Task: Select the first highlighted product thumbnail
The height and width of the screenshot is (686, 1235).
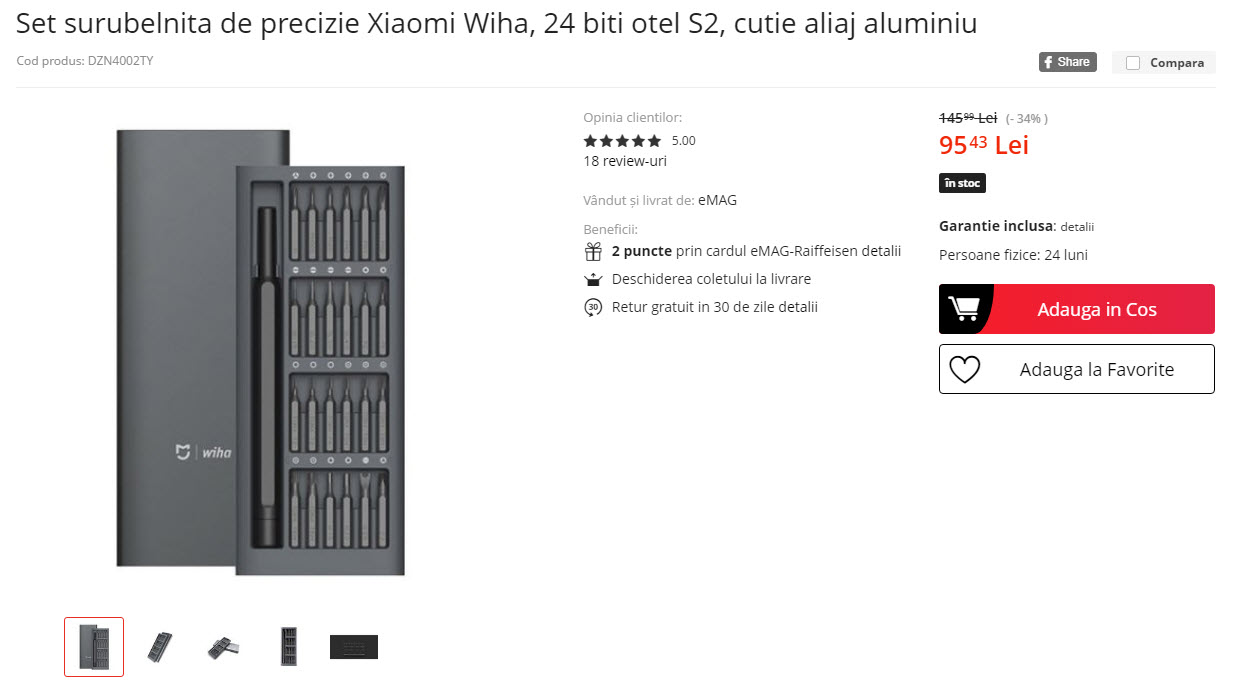Action: click(x=94, y=647)
